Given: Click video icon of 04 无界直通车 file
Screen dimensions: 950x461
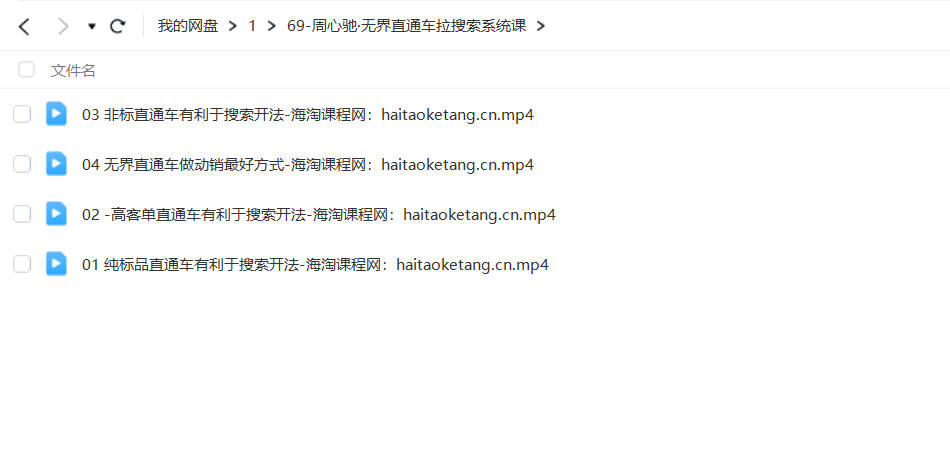Looking at the screenshot, I should (x=56, y=164).
